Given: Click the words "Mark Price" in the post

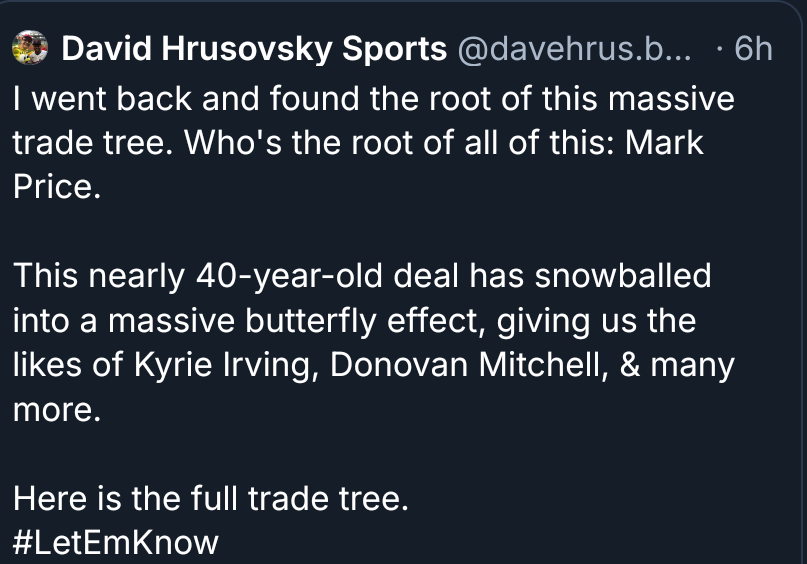Looking at the screenshot, I should pyautogui.click(x=664, y=143).
